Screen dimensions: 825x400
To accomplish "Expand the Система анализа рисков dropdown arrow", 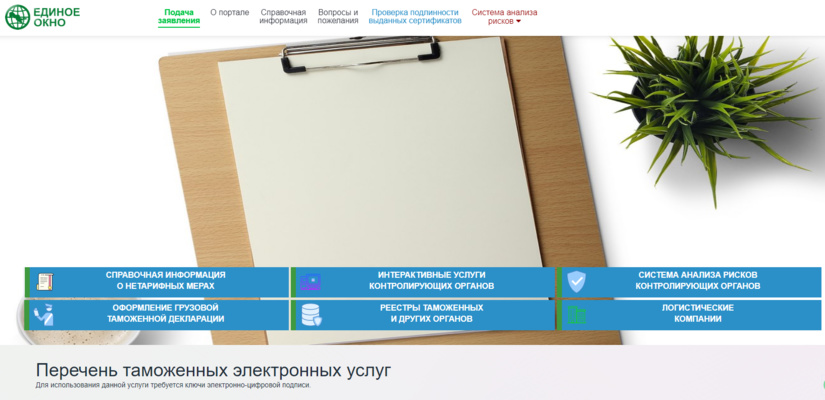I will 518,21.
